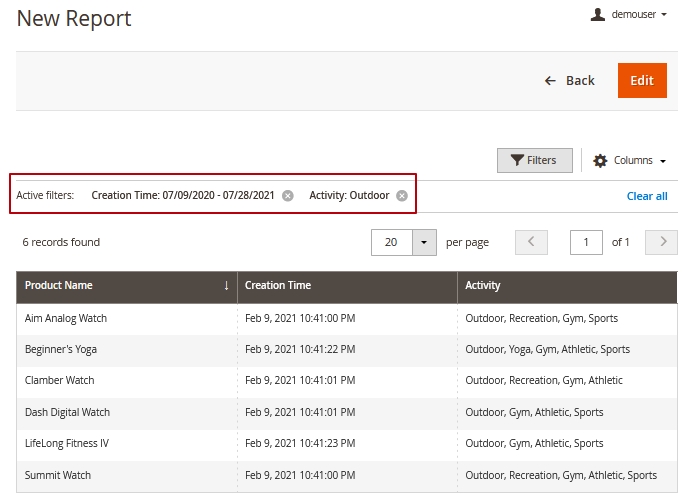Sort by Activity column header

click(x=483, y=286)
